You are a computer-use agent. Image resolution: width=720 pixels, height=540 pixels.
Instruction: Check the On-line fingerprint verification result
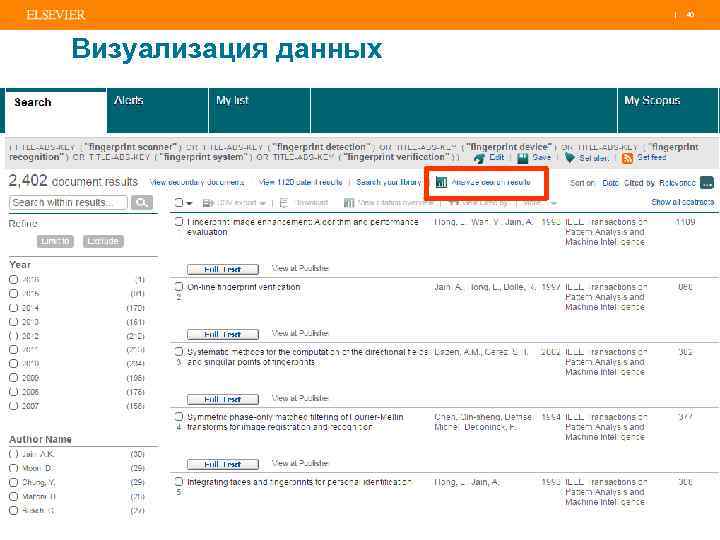(179, 287)
